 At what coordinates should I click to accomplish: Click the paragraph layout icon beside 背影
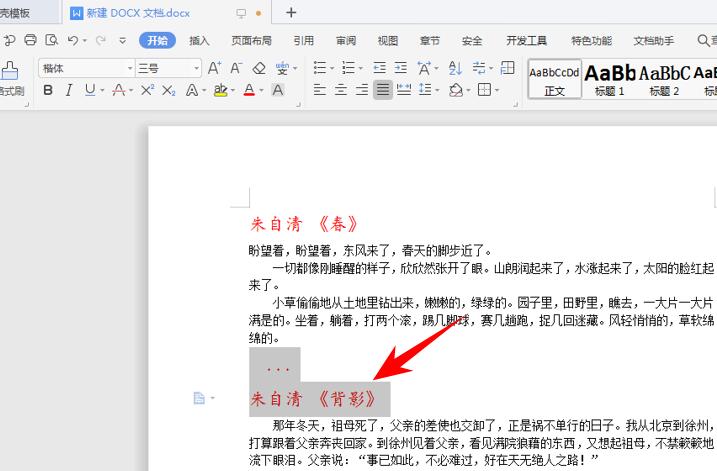pyautogui.click(x=199, y=398)
